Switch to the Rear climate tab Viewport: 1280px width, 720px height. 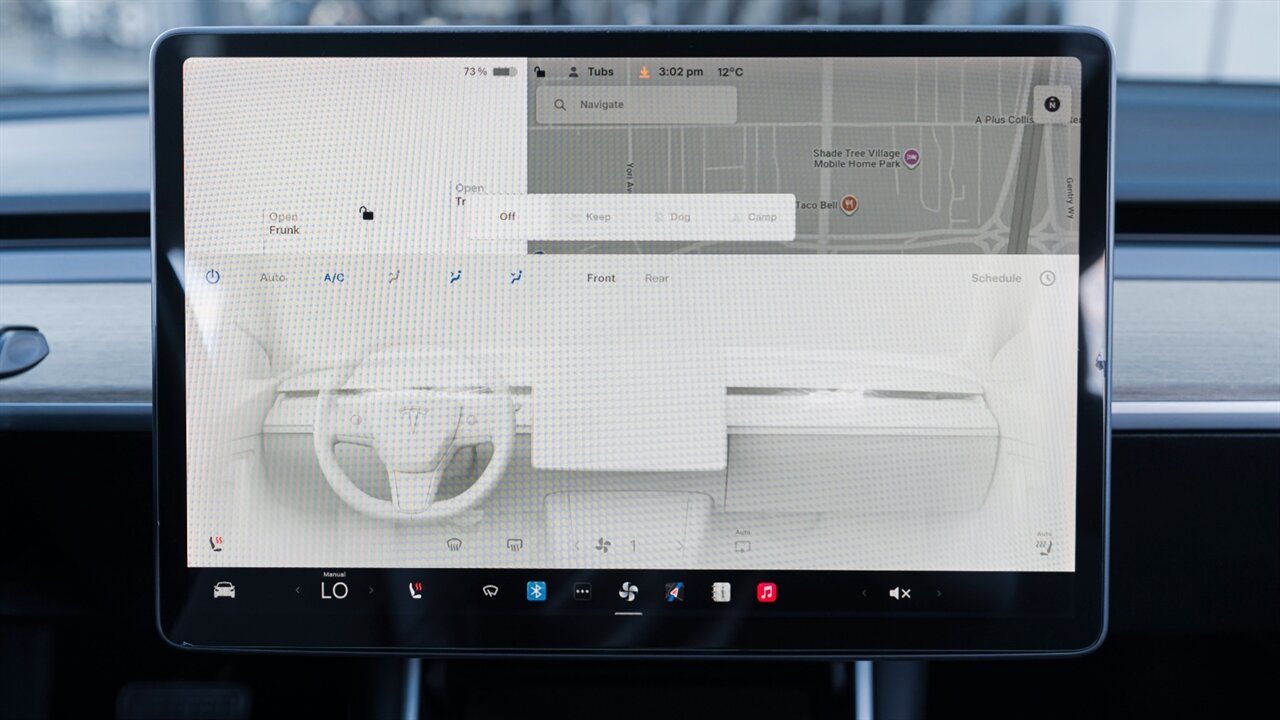(x=656, y=278)
